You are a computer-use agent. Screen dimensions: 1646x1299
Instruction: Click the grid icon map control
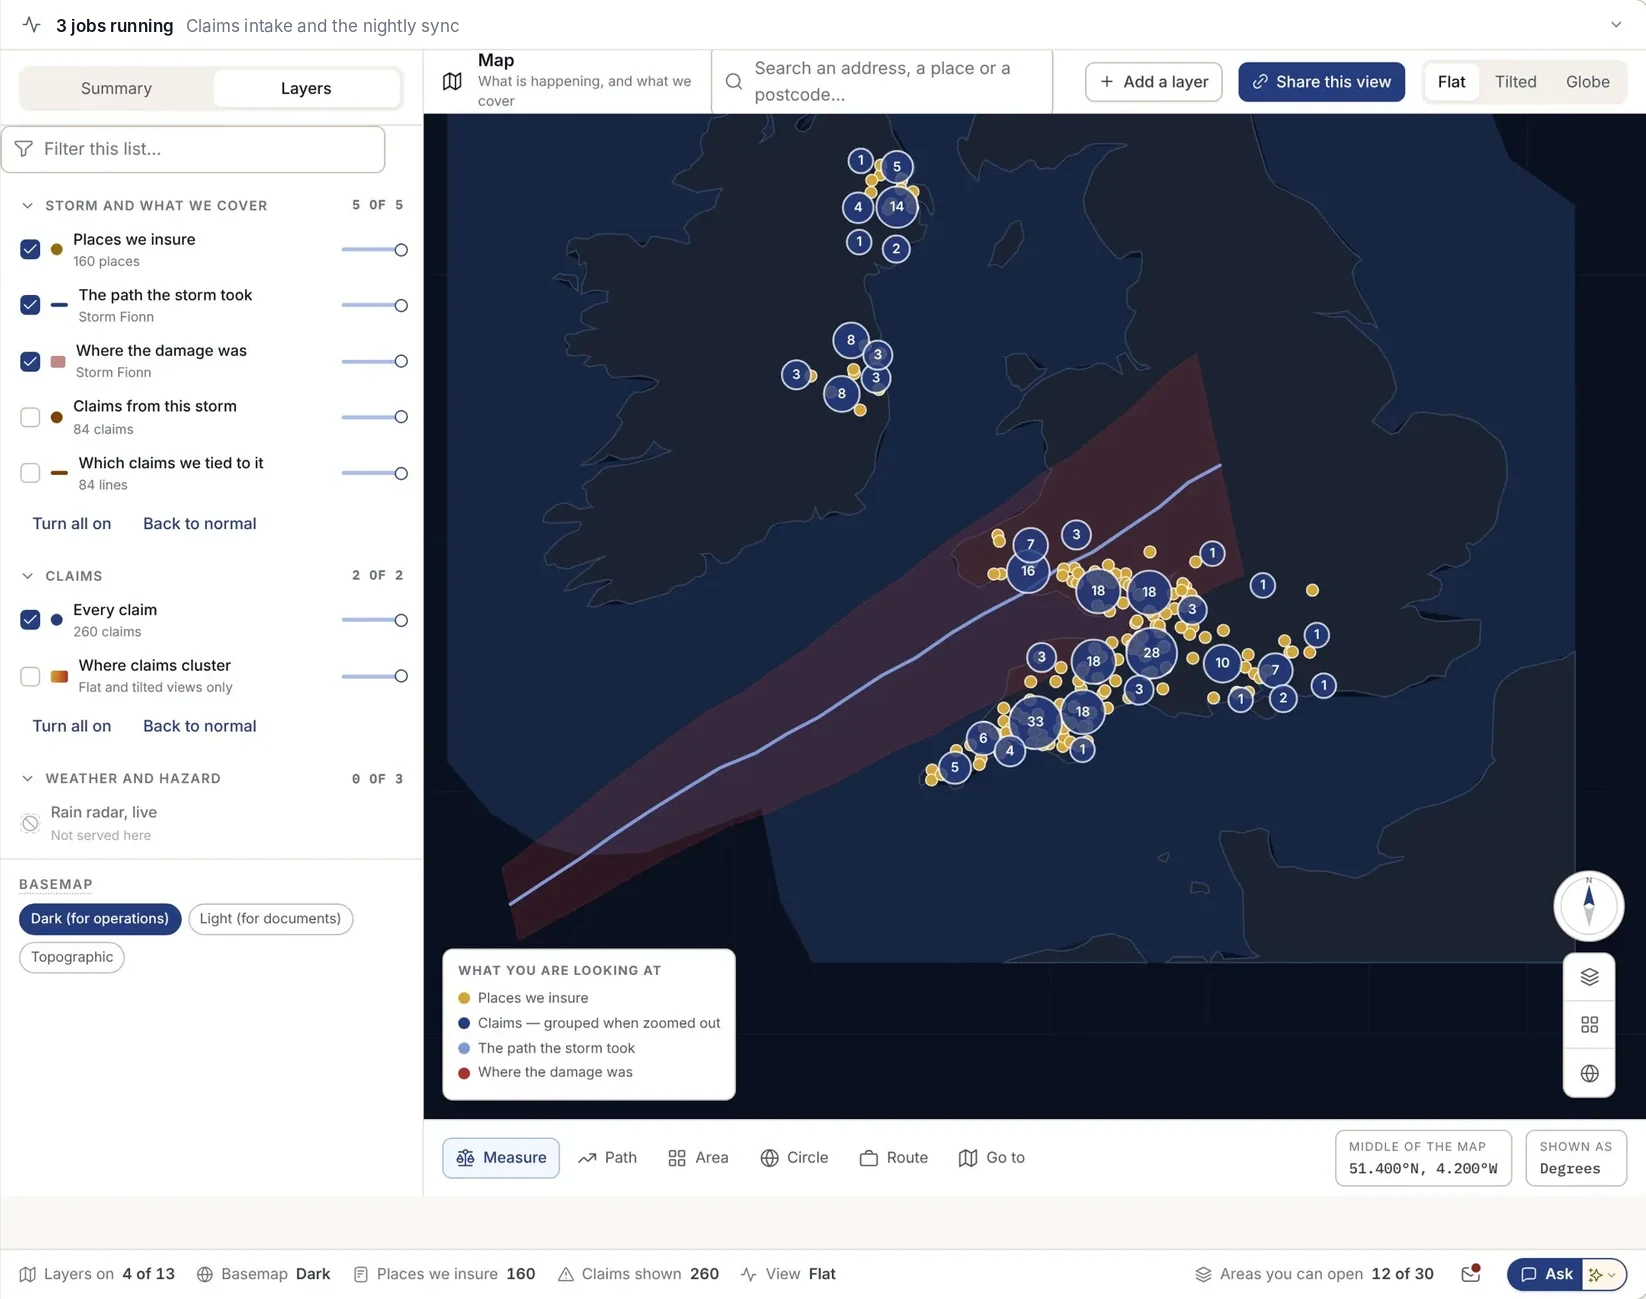pyautogui.click(x=1589, y=1025)
